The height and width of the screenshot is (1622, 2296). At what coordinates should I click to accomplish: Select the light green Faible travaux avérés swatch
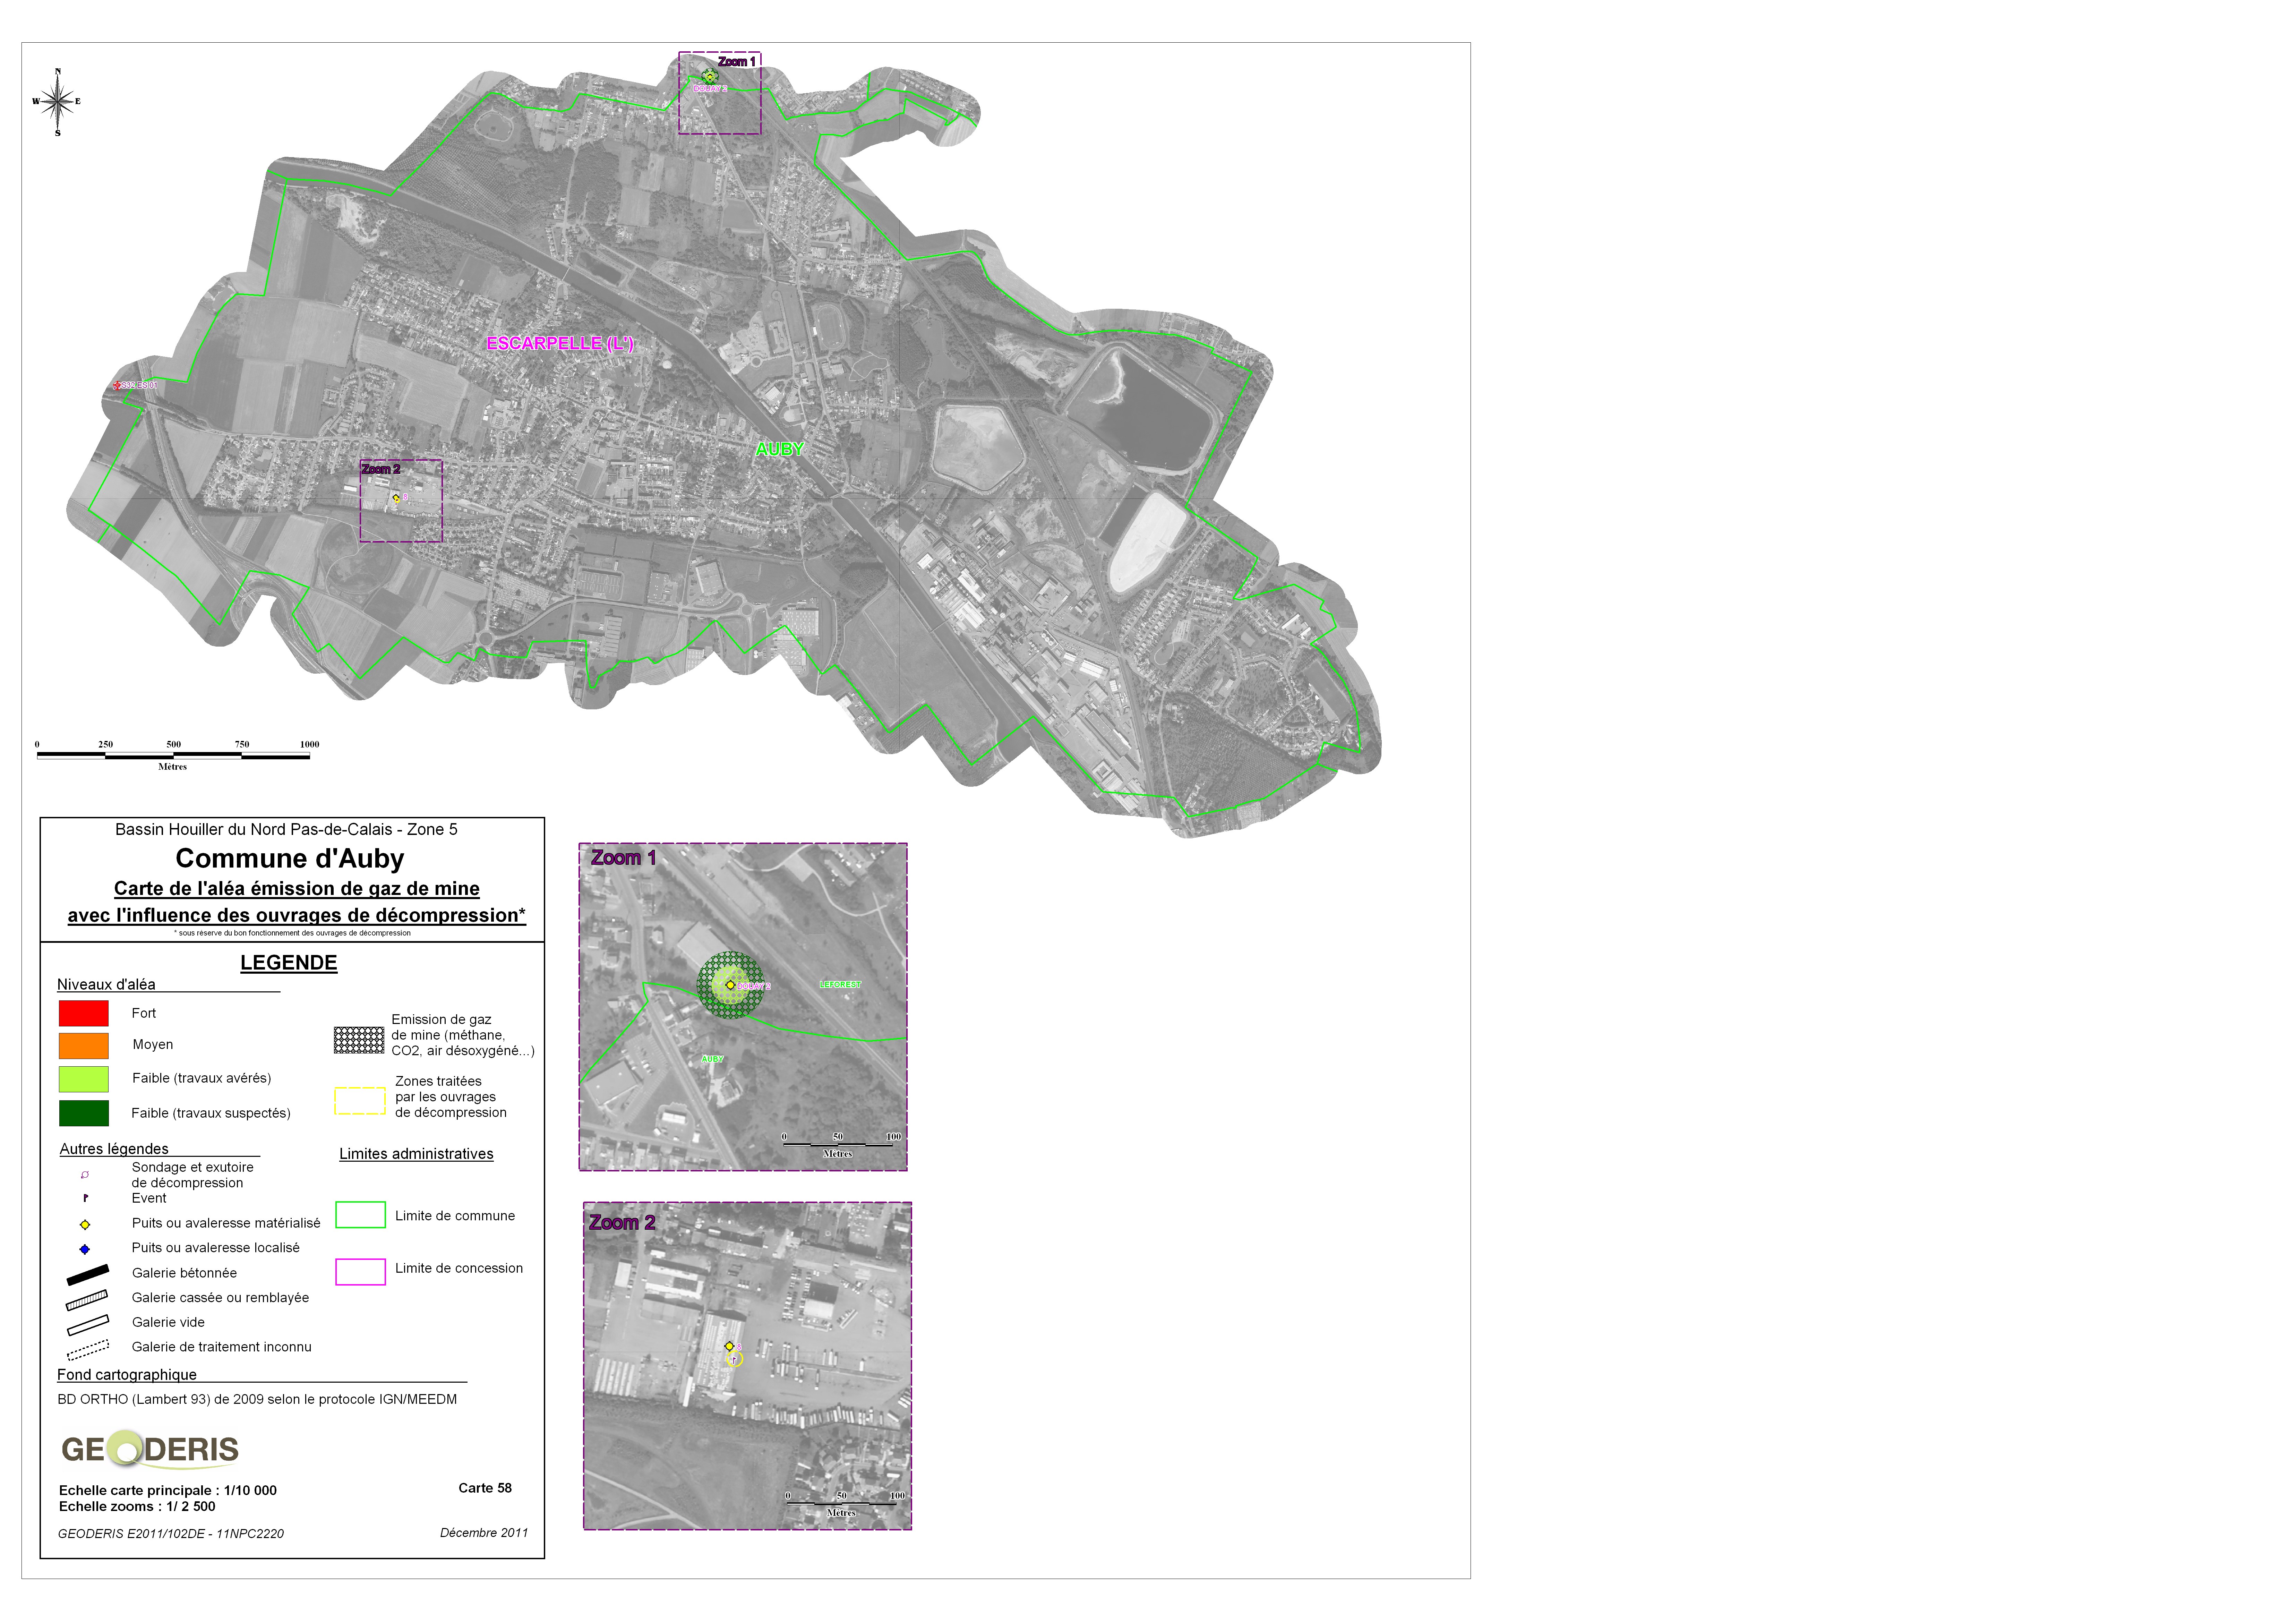84,1079
